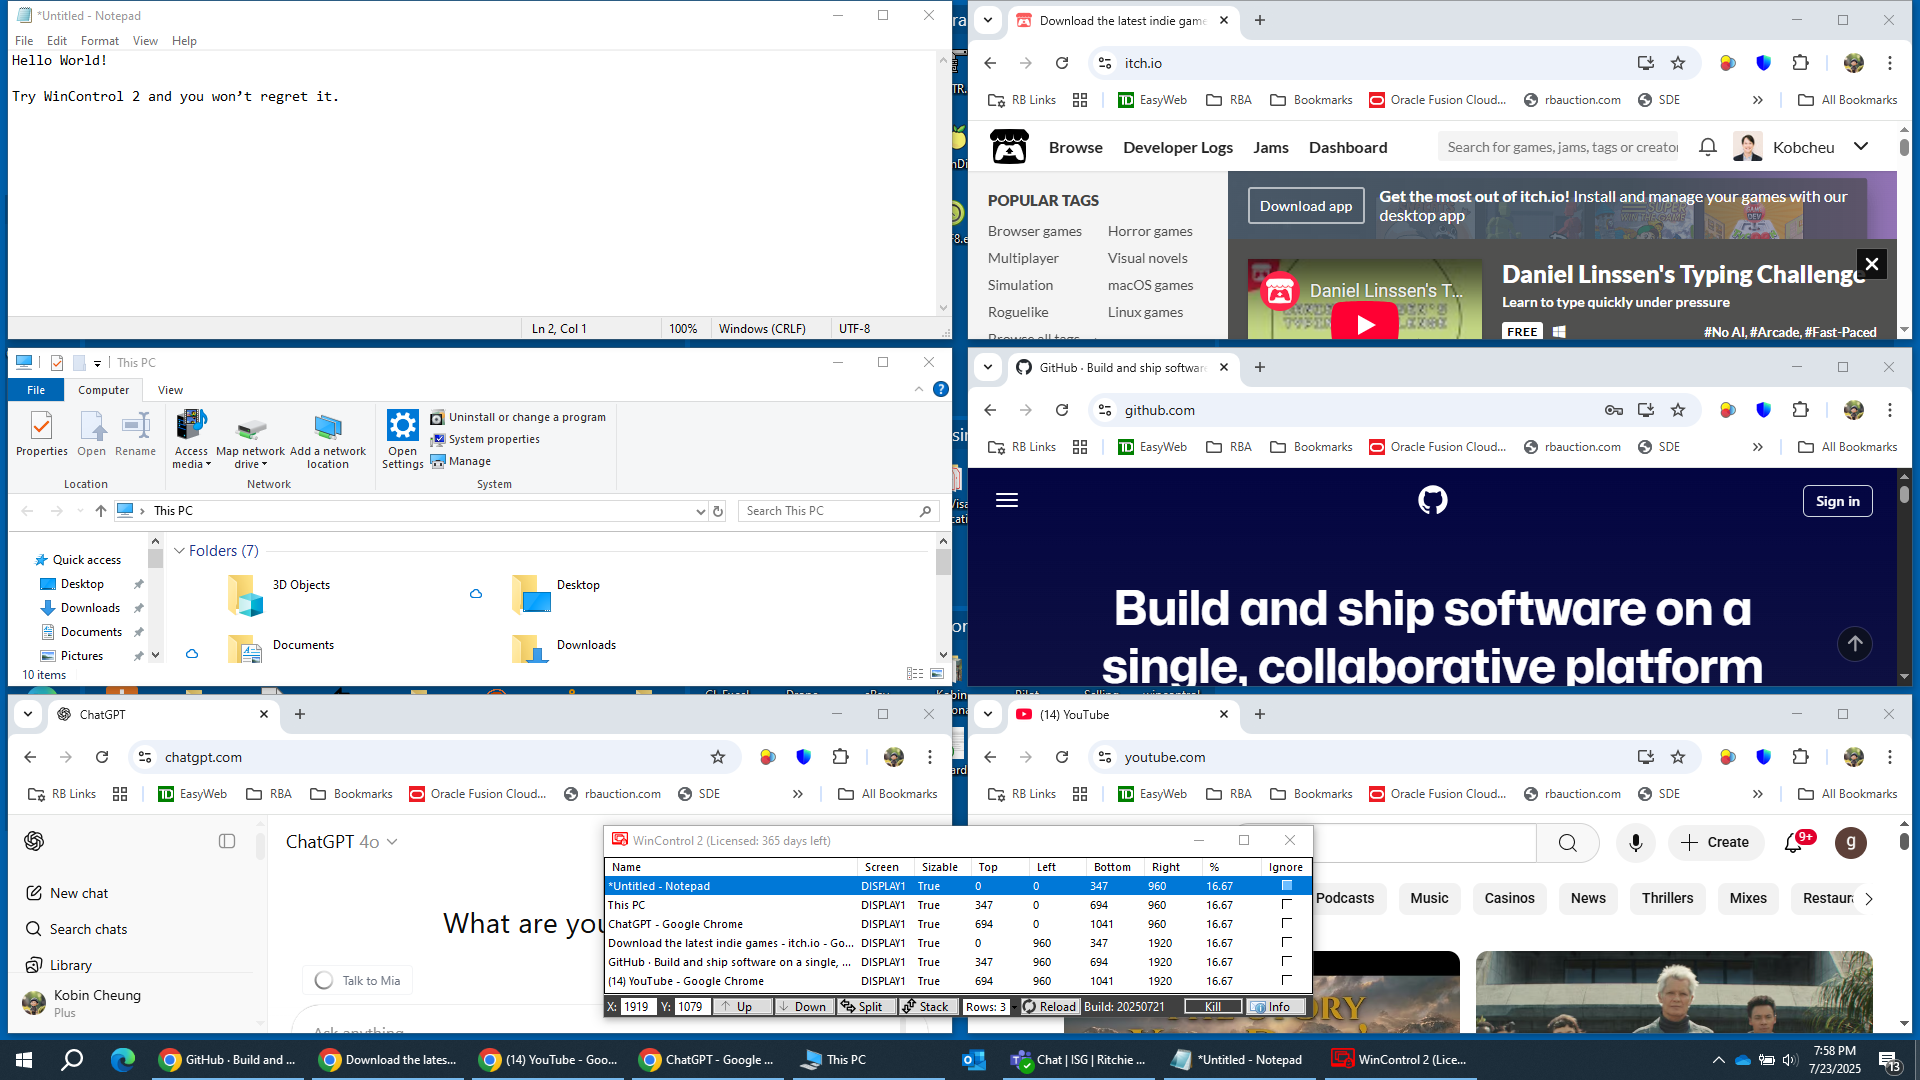The height and width of the screenshot is (1080, 1920).
Task: Open Microsoft Edge from taskbar
Action: click(x=122, y=1060)
